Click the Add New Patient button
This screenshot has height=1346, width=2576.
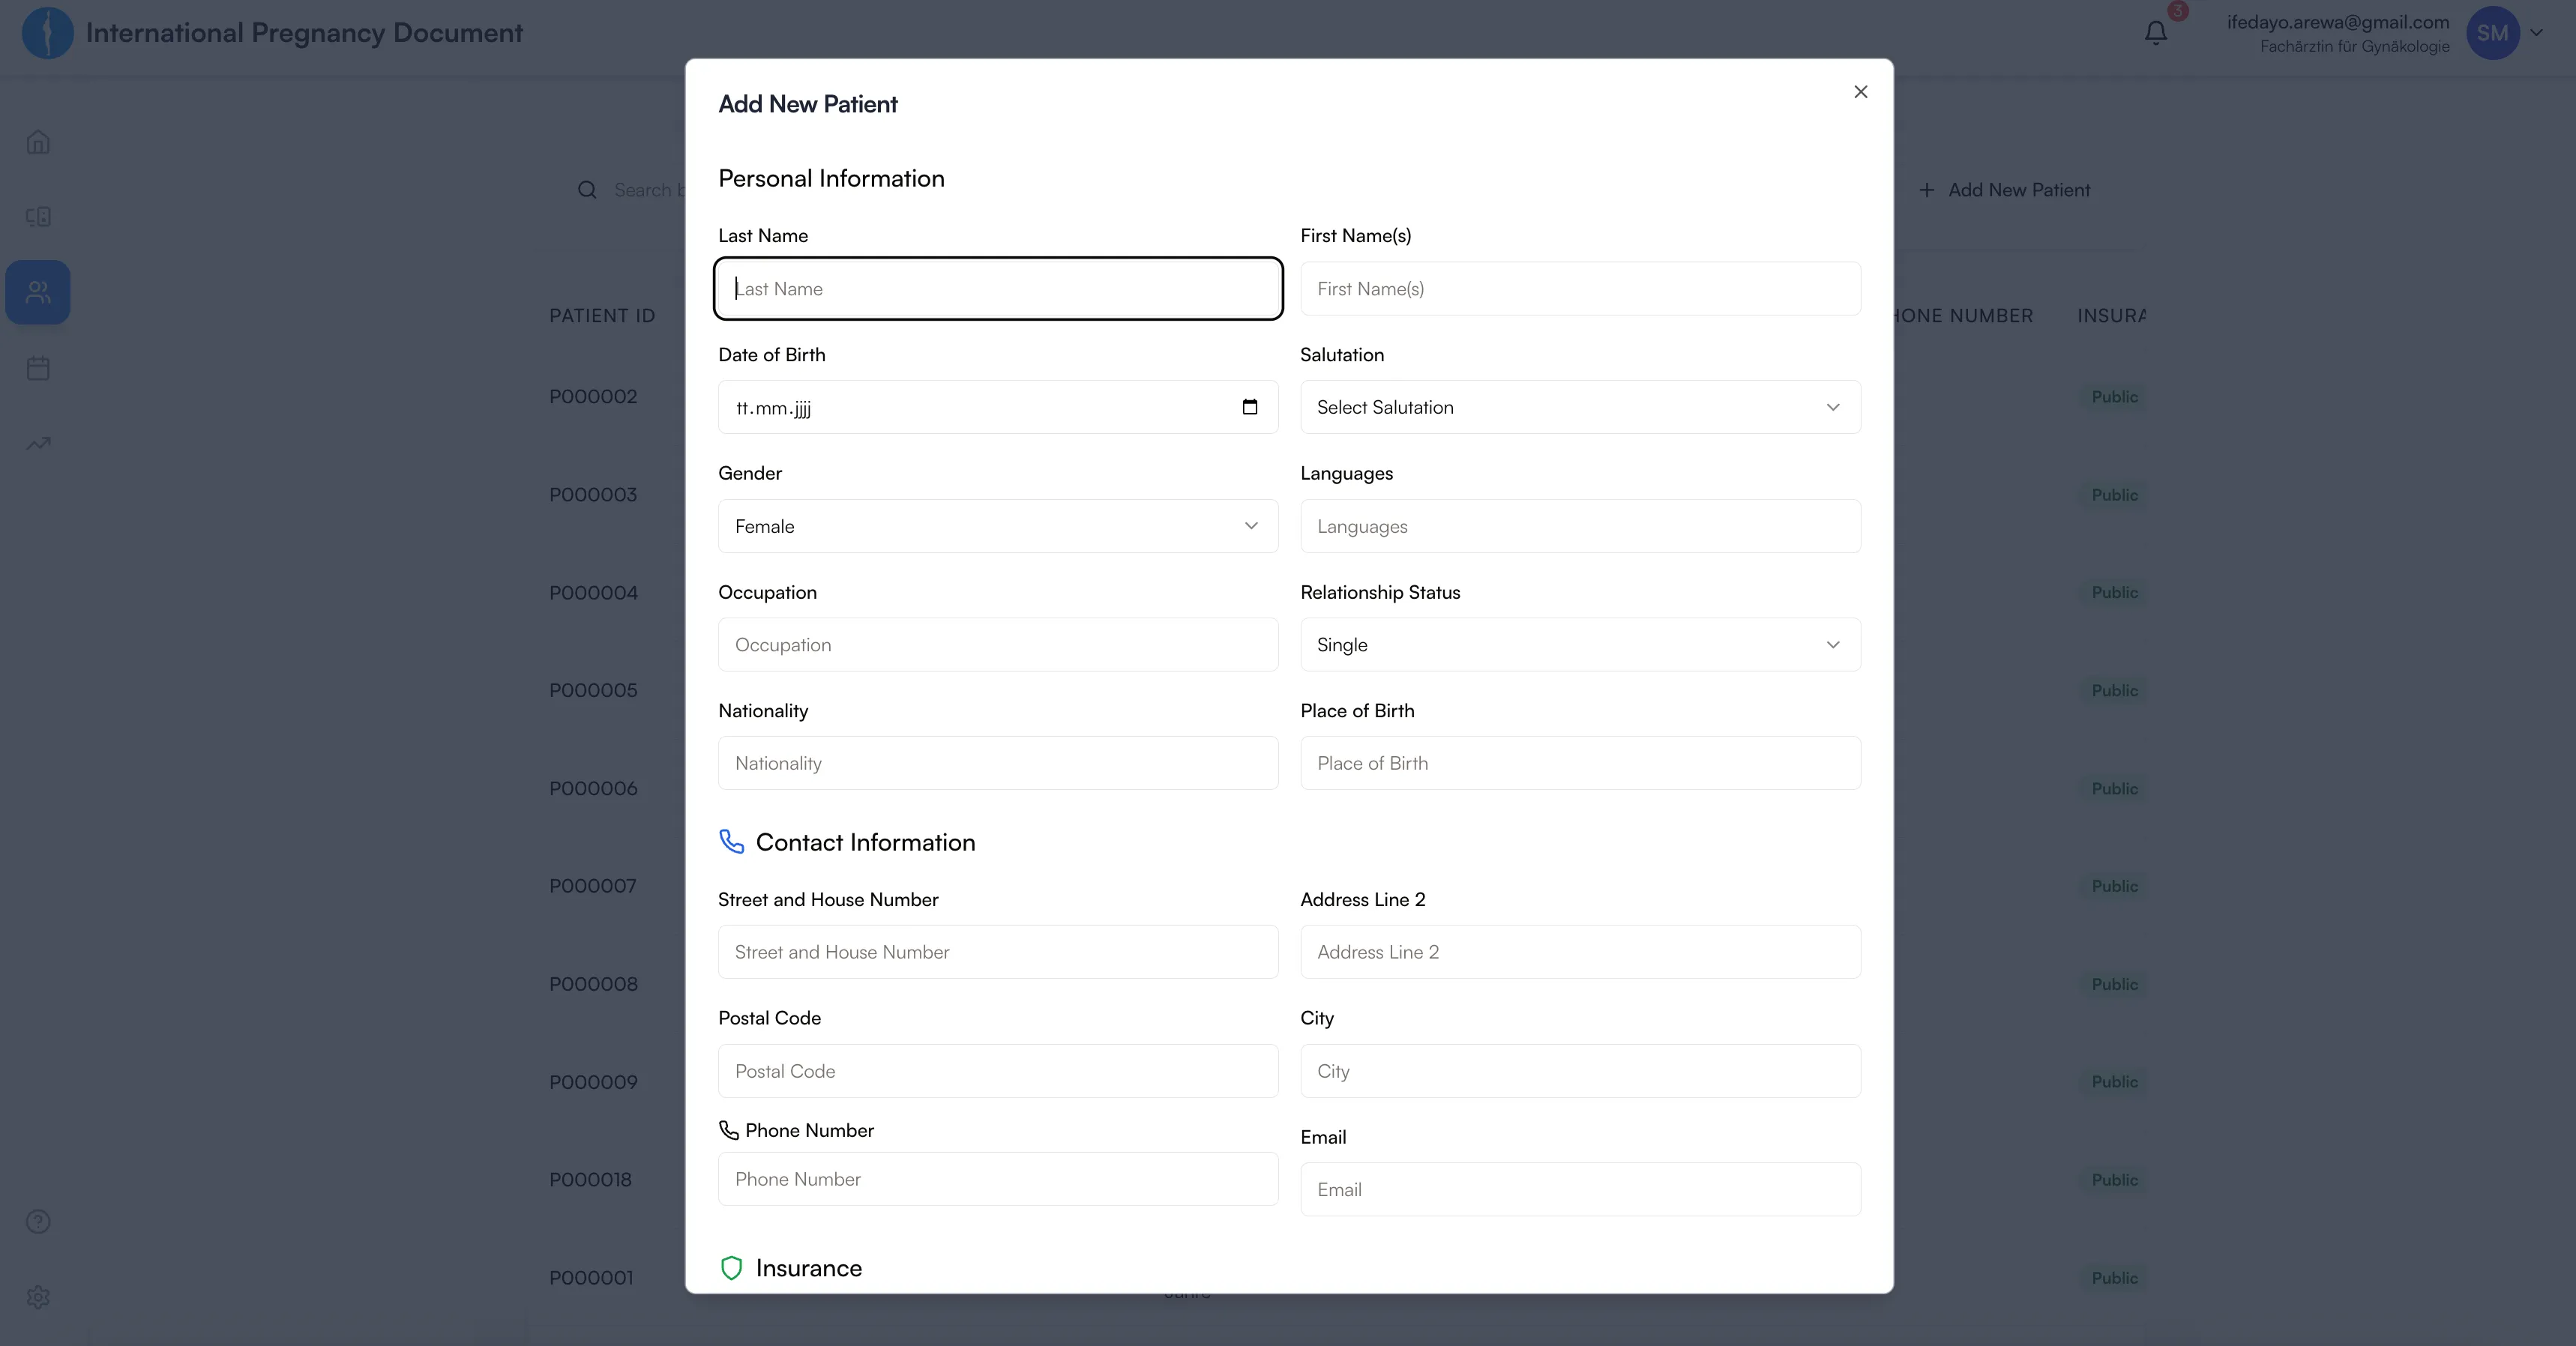pyautogui.click(x=2005, y=190)
